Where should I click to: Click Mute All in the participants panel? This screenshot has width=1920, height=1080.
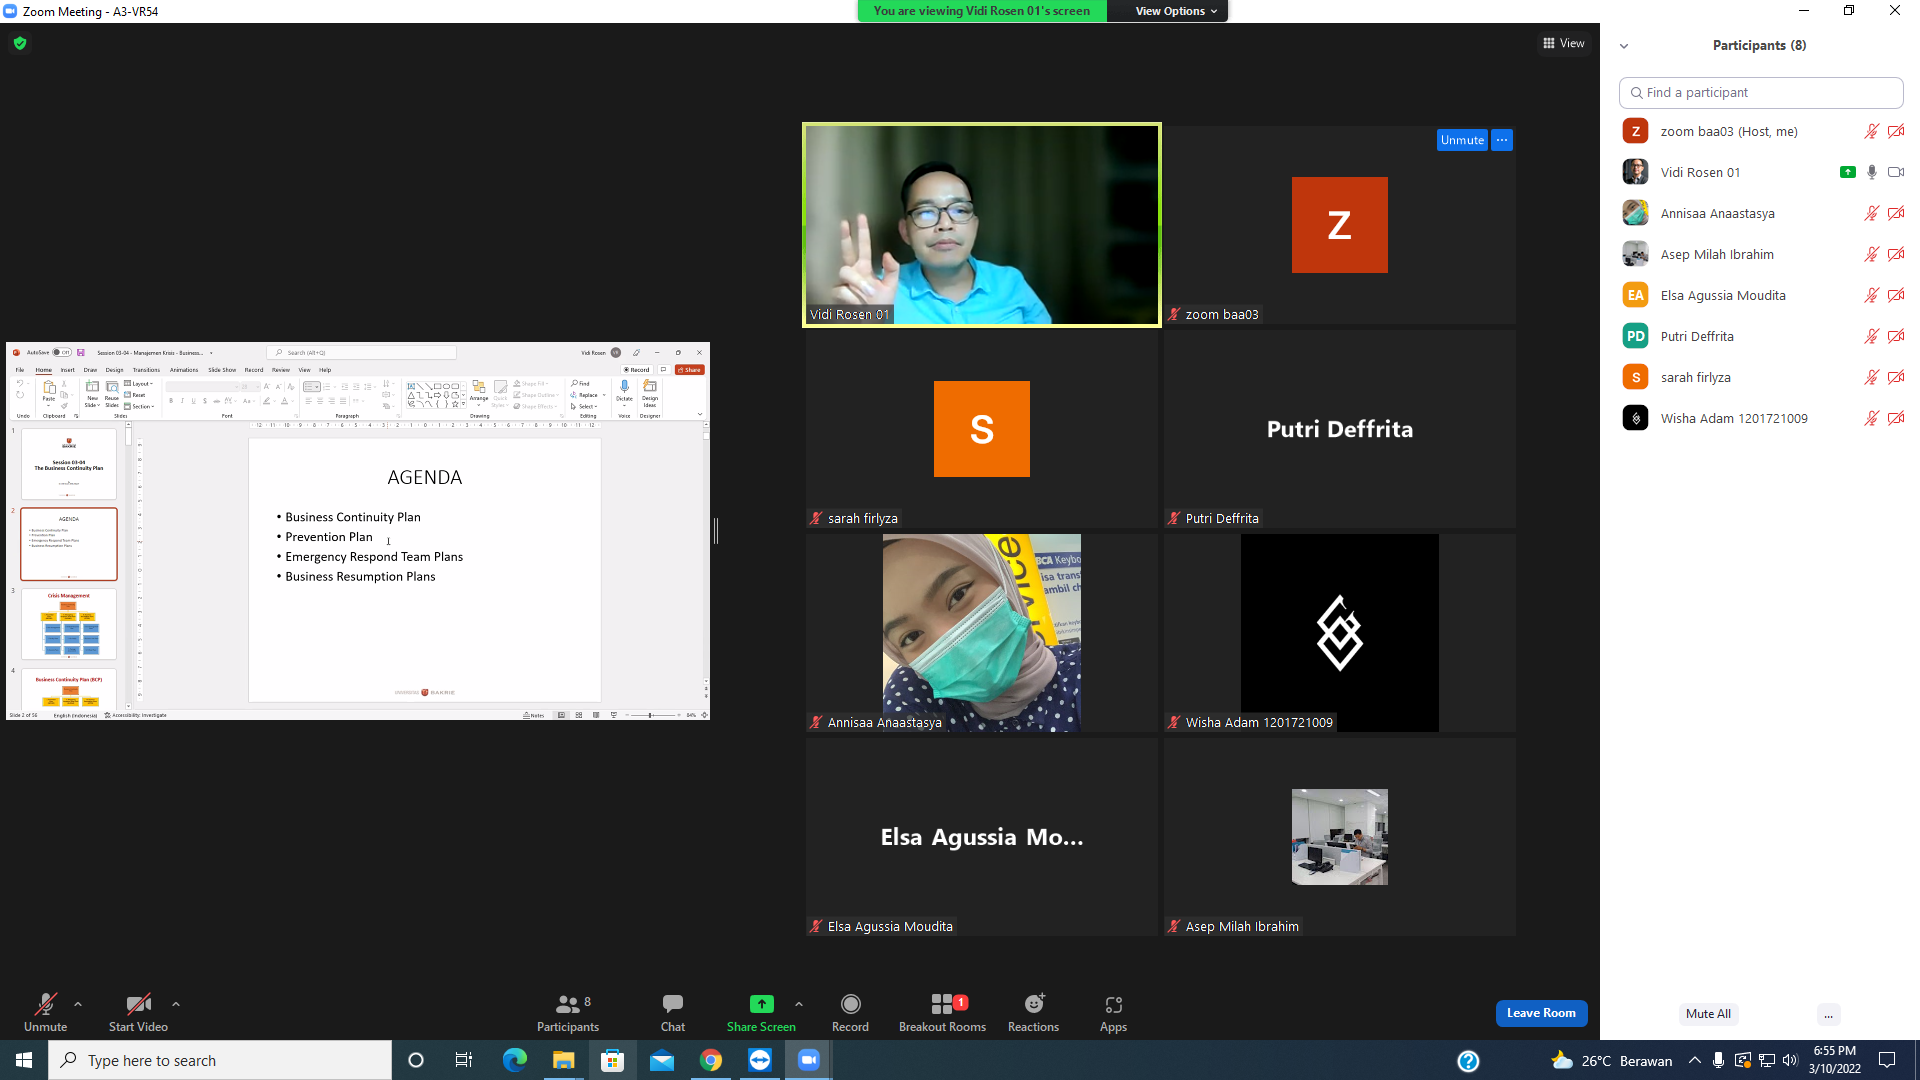[1708, 1014]
